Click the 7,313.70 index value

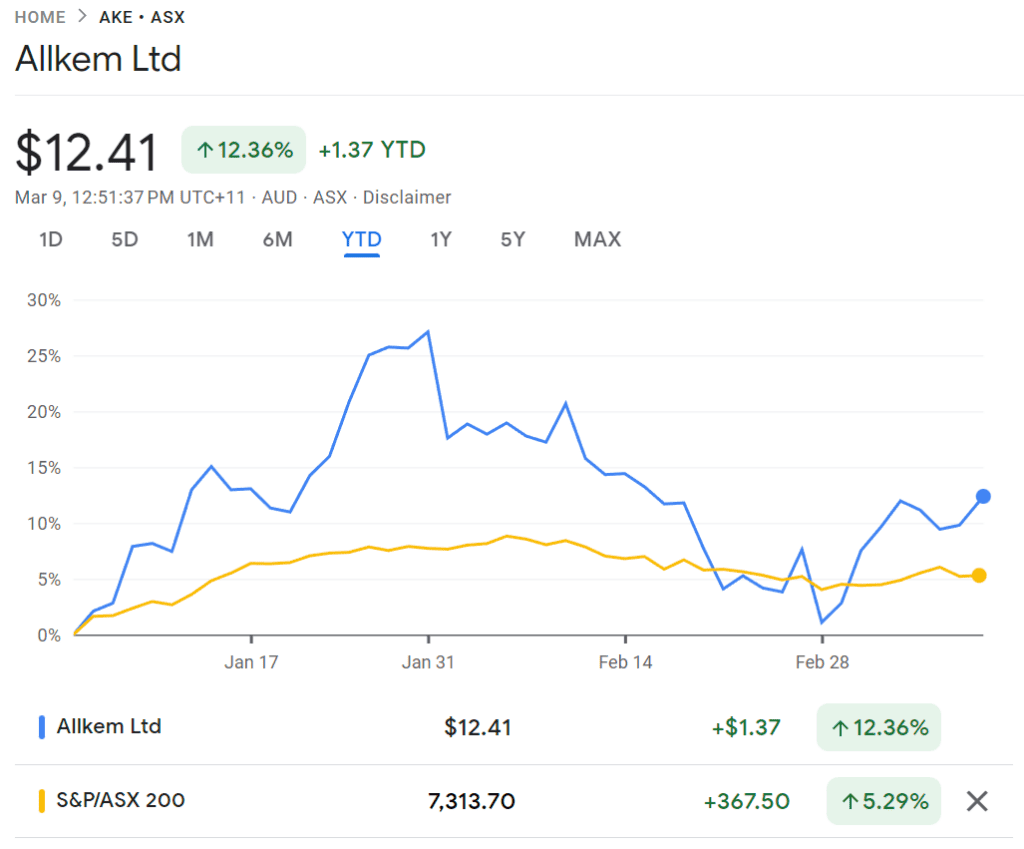click(x=472, y=801)
